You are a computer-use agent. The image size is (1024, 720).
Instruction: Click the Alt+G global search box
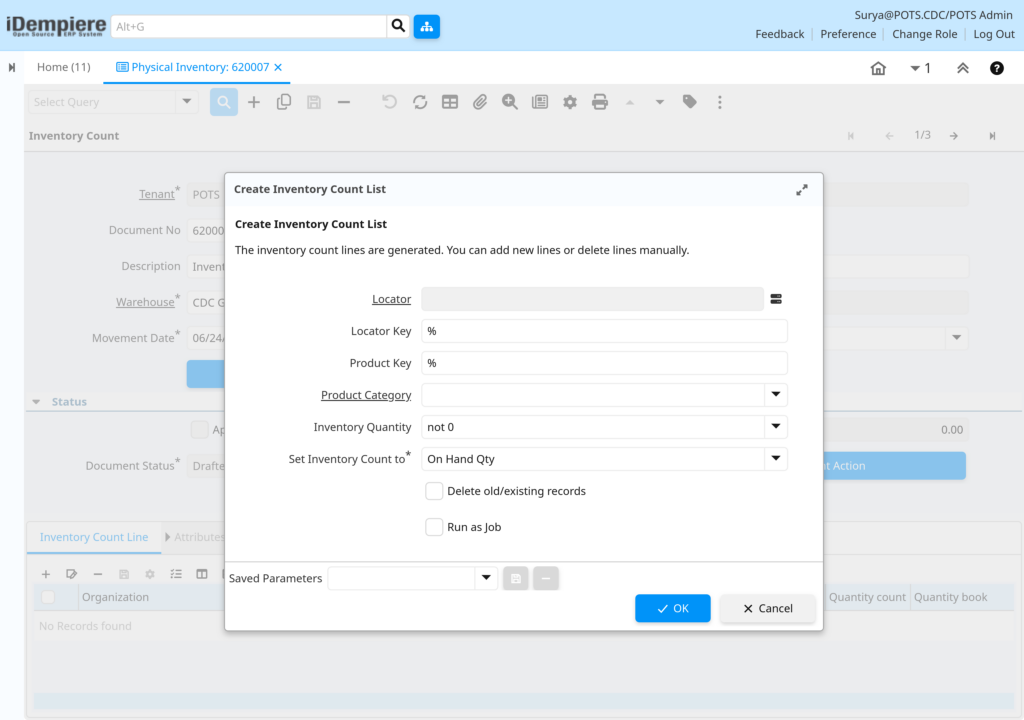click(249, 26)
